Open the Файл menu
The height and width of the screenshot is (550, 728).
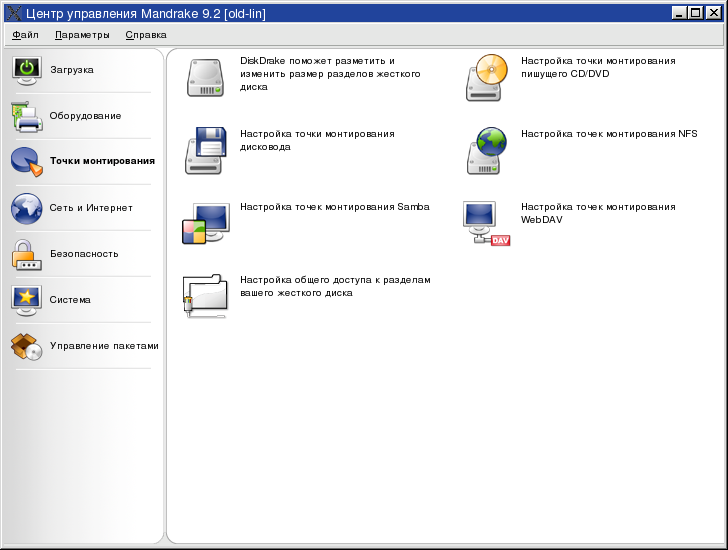[x=25, y=35]
